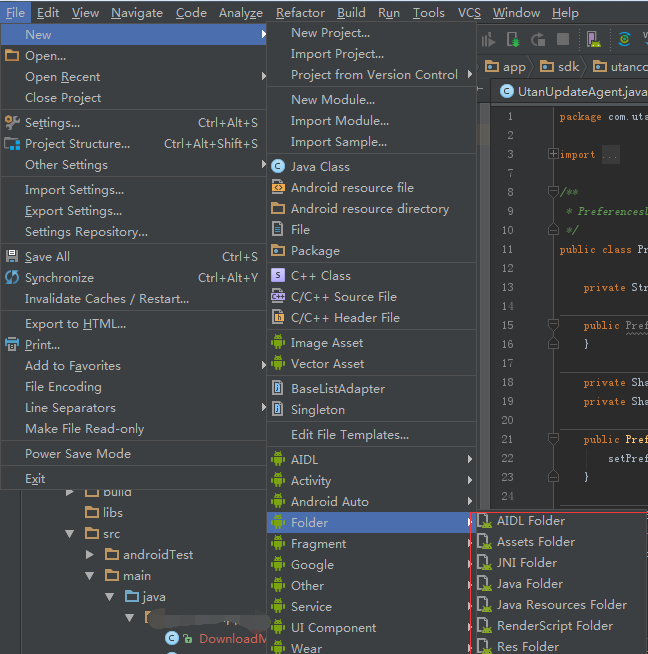
Task: Click the Java Class icon in New submenu
Action: 278,167
